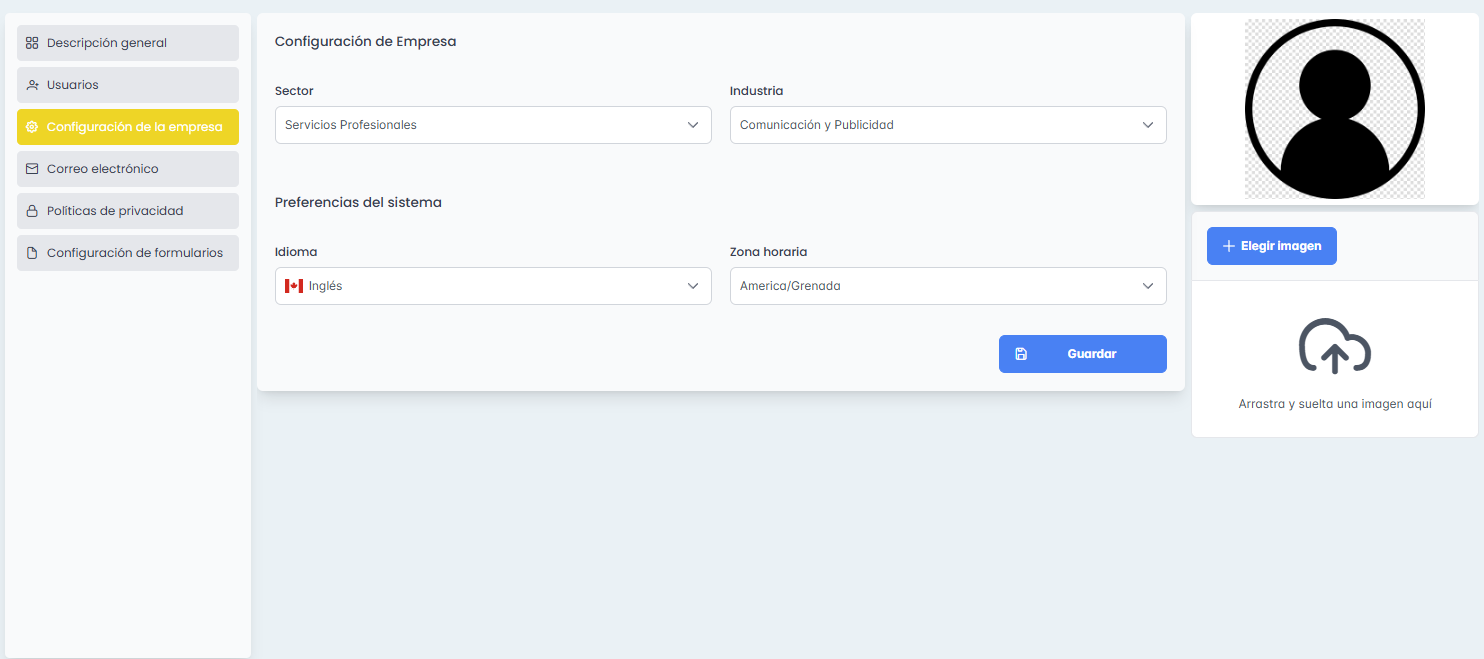Screen dimensions: 1484x659
Task: Open the Sector dropdown
Action: pos(492,125)
